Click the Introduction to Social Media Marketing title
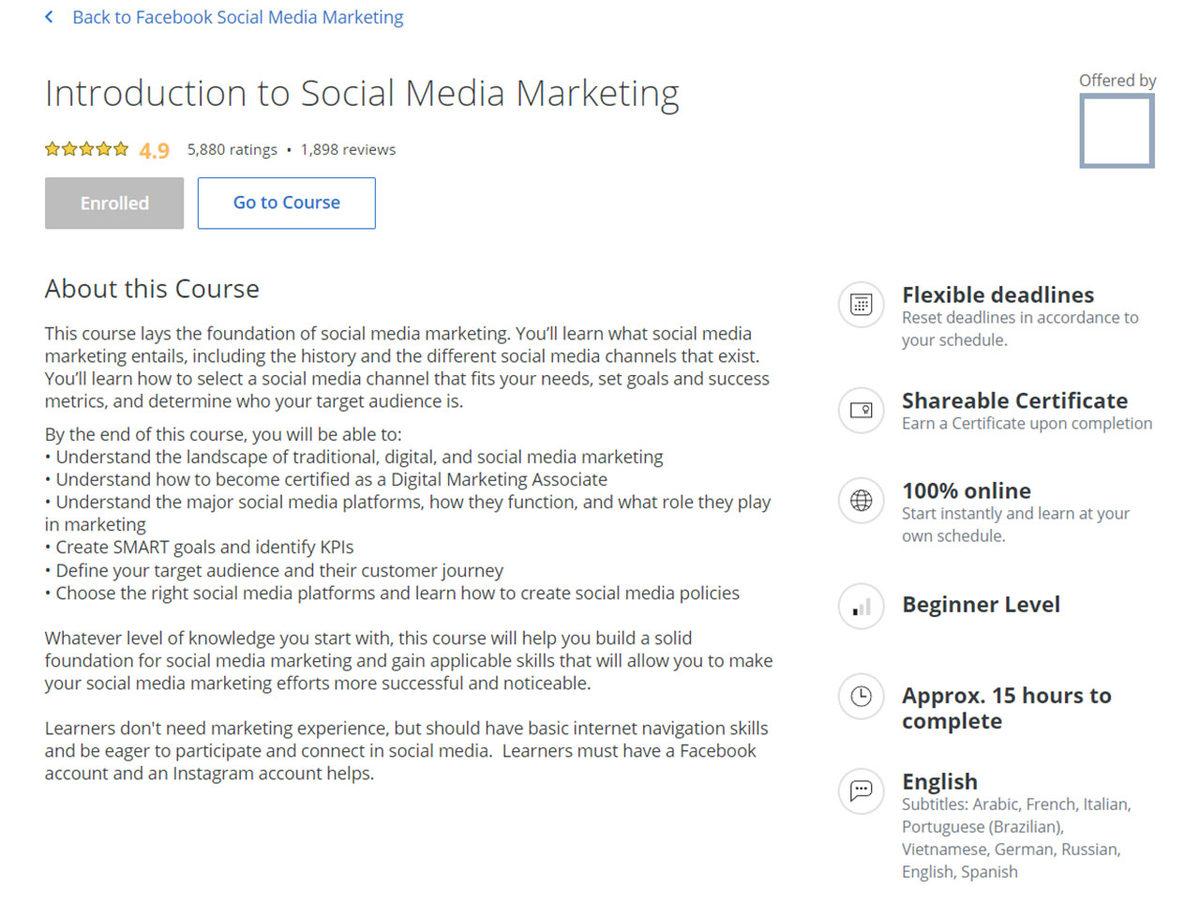 362,94
